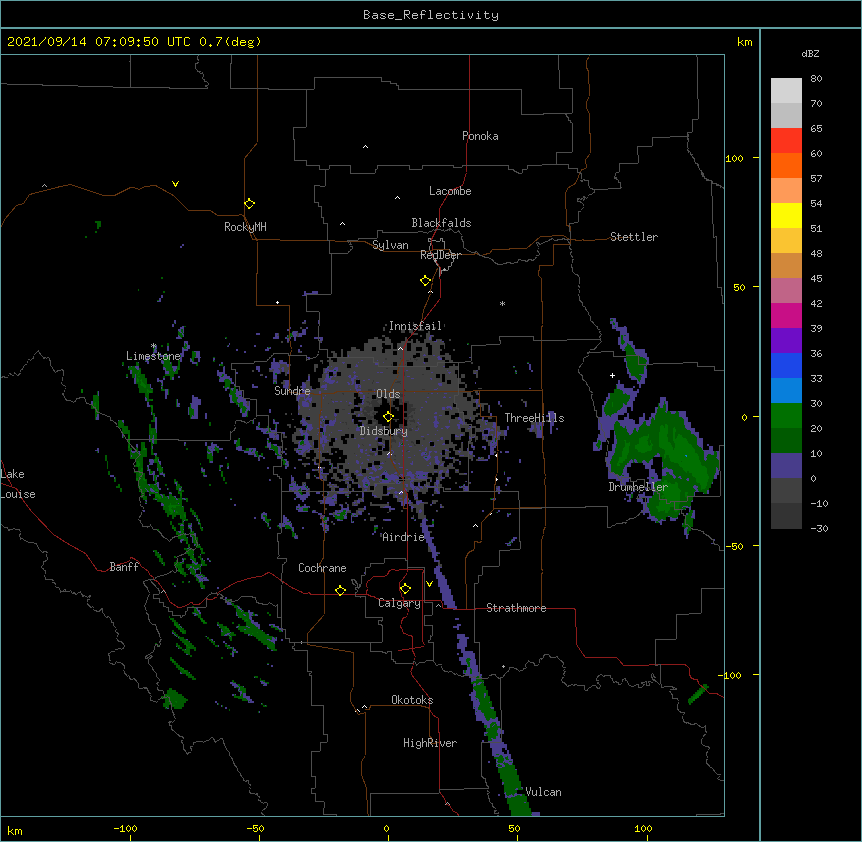Viewport: 862px width, 842px height.
Task: Click the Base_Reflectivity title
Action: (431, 15)
